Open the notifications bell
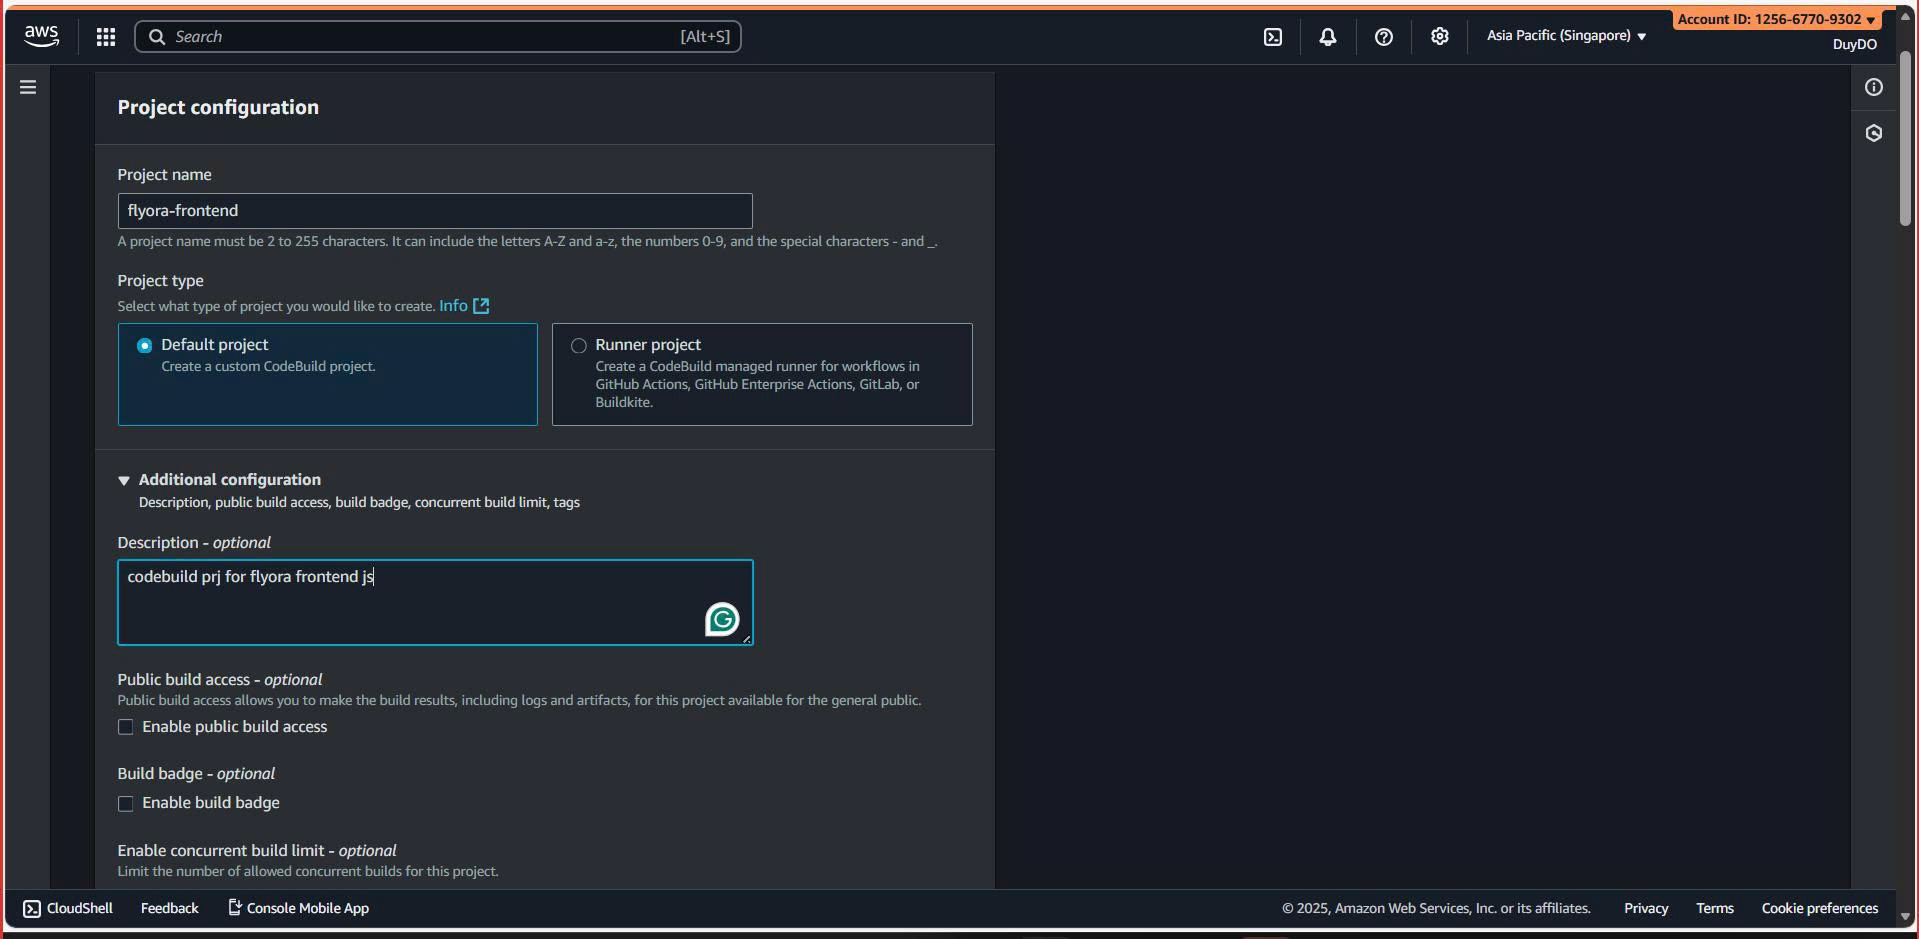Screen dimensions: 1919x939 point(1327,36)
